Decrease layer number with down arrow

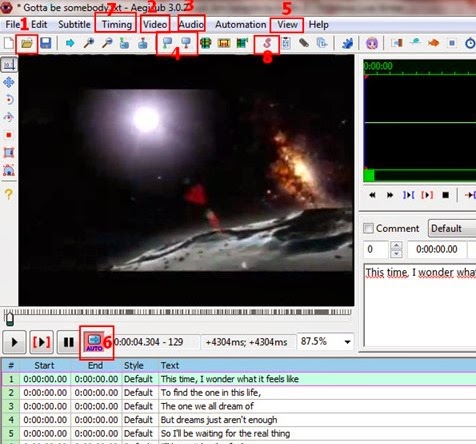click(x=396, y=254)
